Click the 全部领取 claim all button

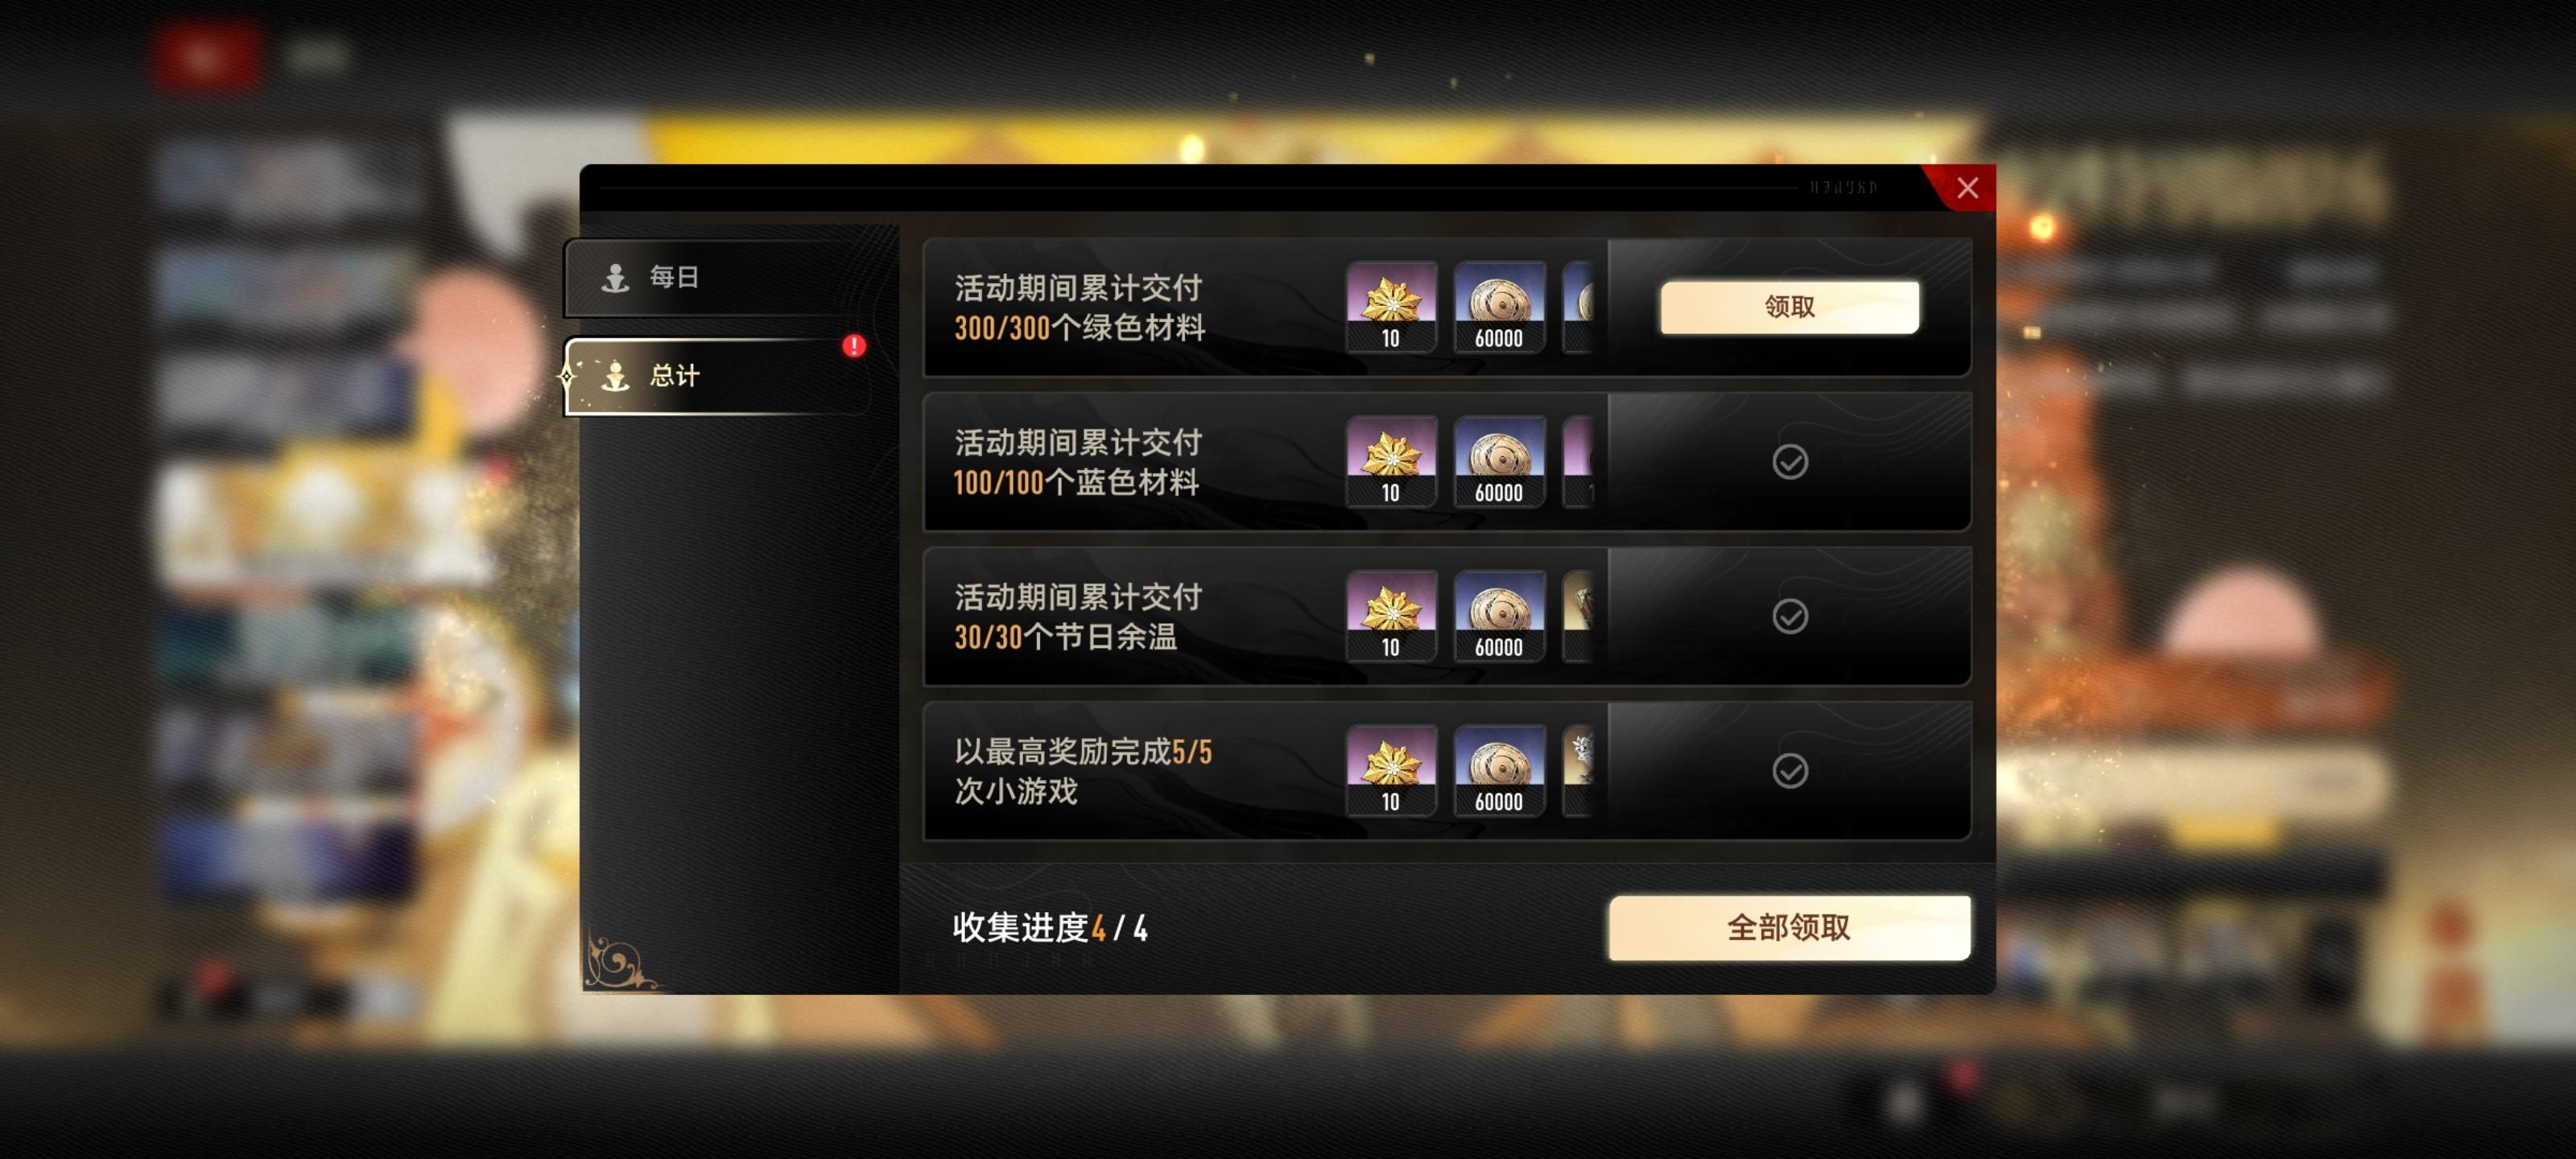(1789, 928)
